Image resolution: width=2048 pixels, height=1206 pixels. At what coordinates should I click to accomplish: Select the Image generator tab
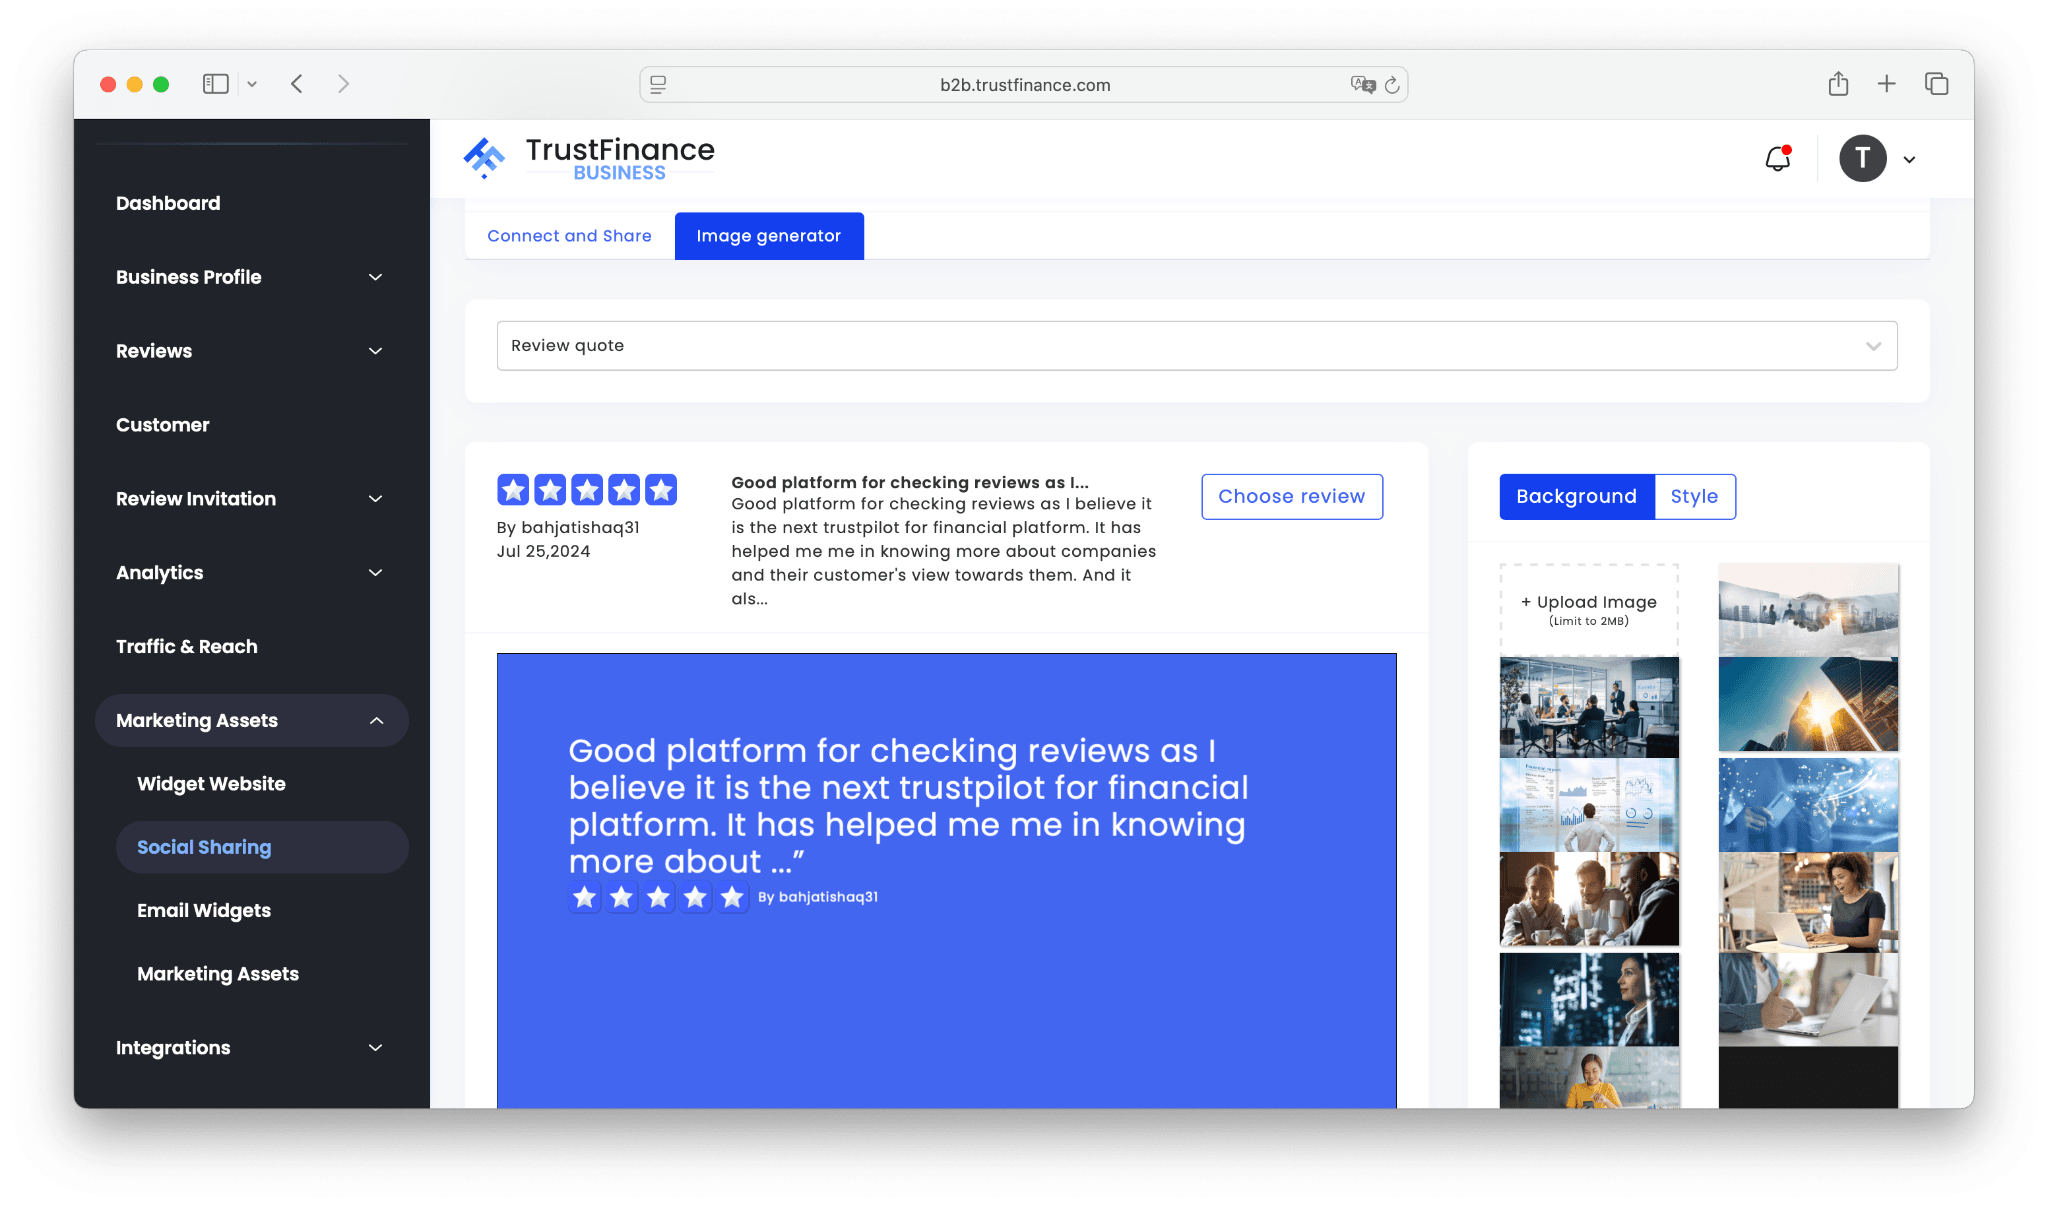(x=768, y=235)
